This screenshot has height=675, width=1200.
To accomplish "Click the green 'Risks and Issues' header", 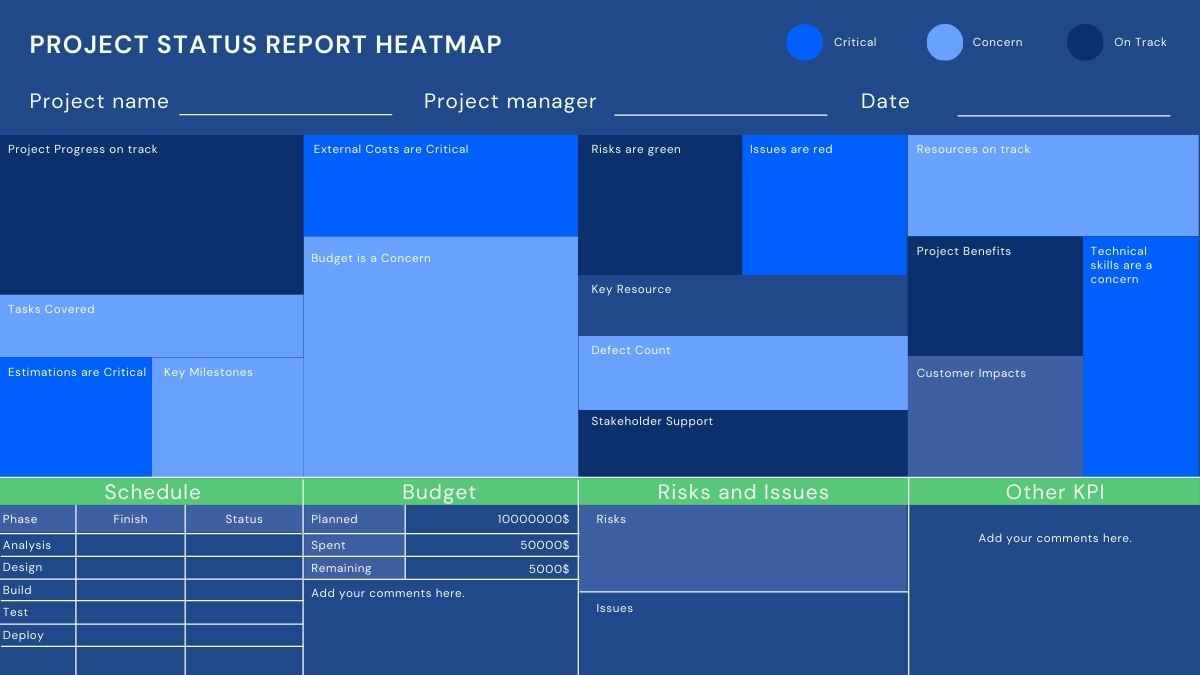I will [x=743, y=491].
